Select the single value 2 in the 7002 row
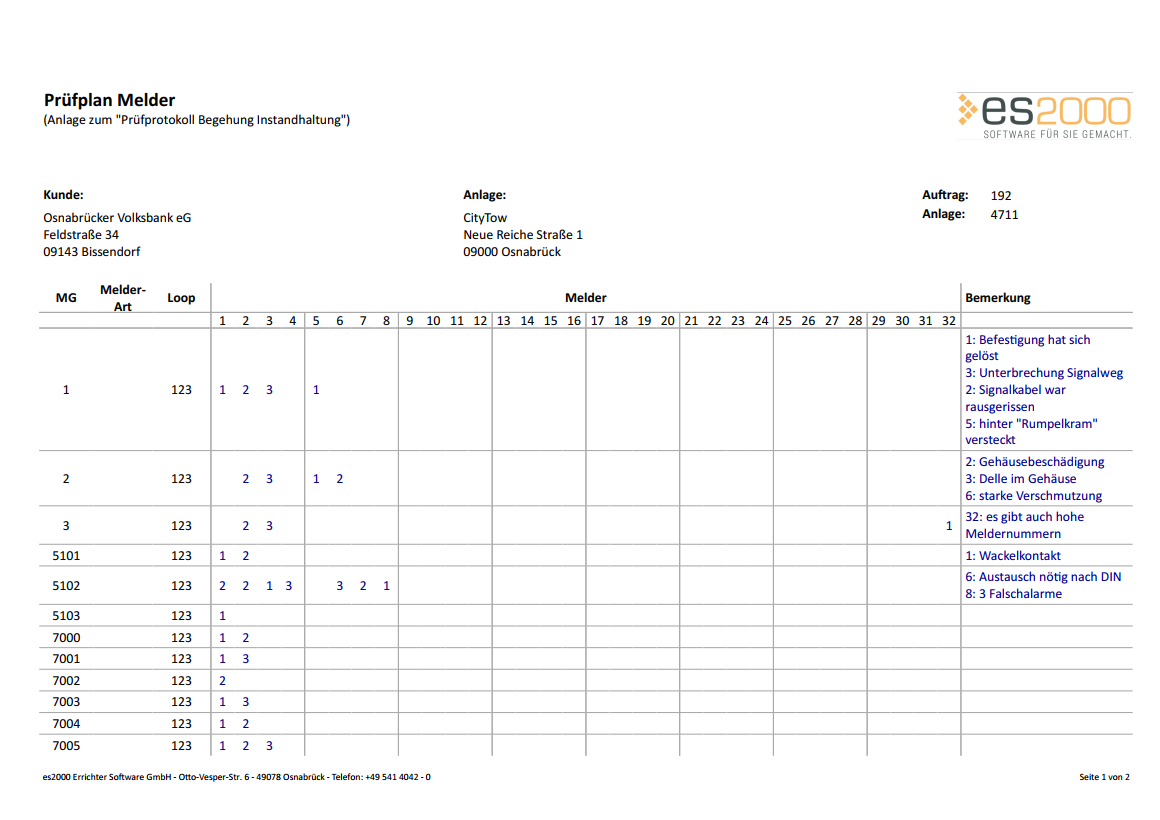1160x820 pixels. tap(222, 681)
